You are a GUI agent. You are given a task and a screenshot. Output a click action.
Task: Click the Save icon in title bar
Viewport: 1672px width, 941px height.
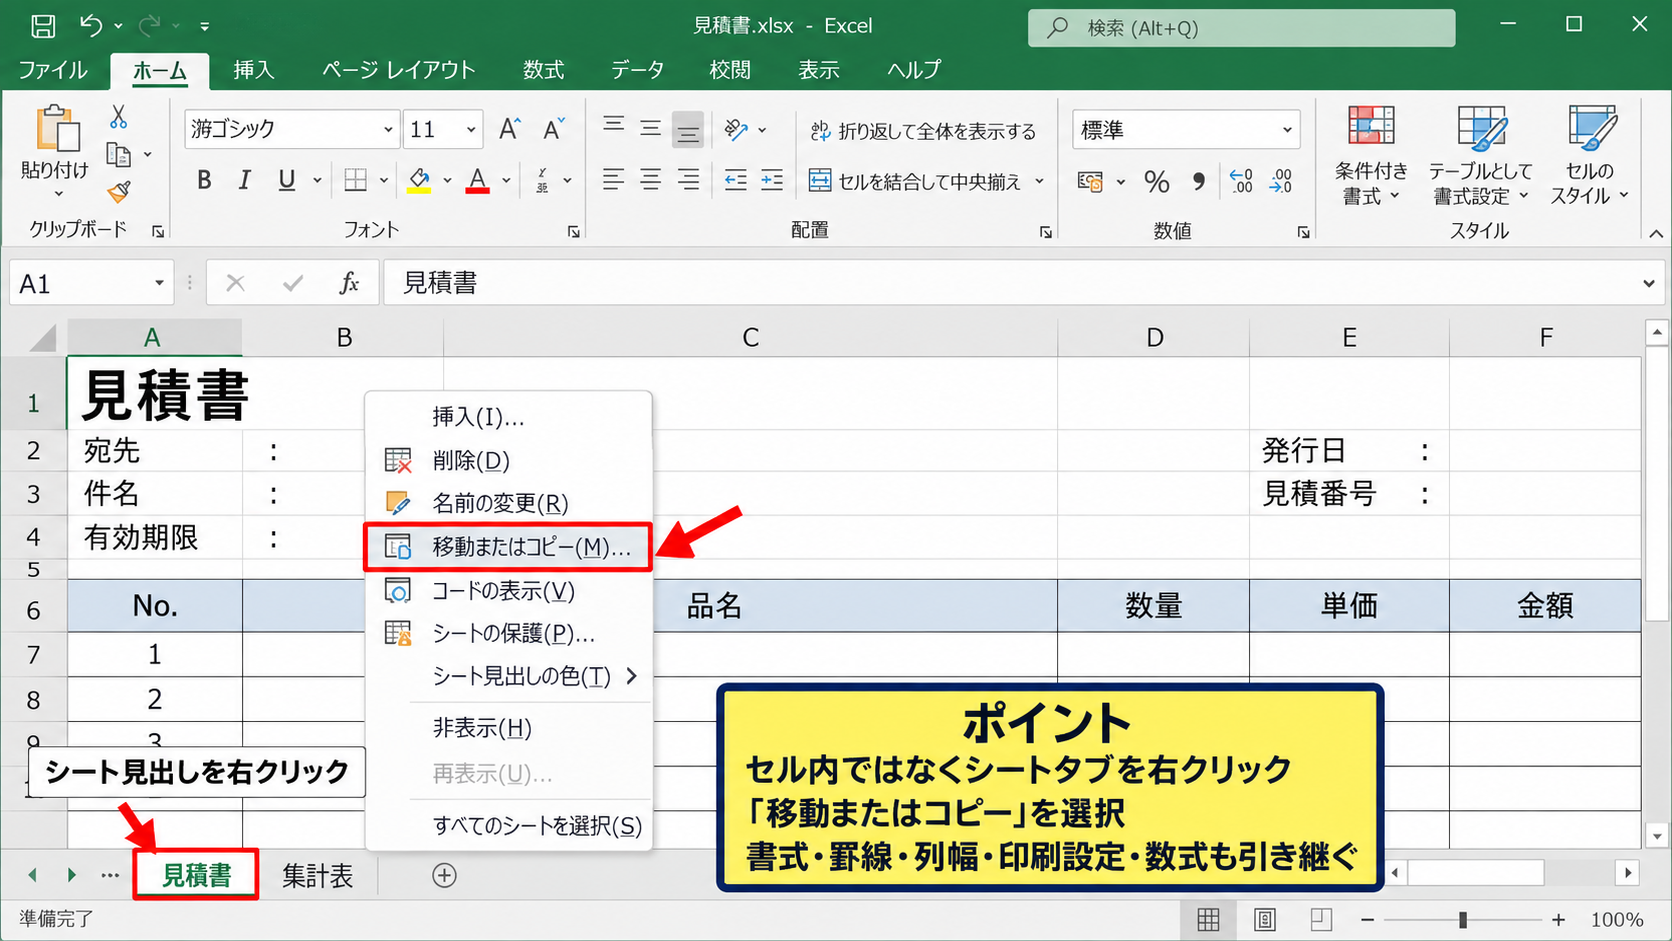[x=43, y=26]
